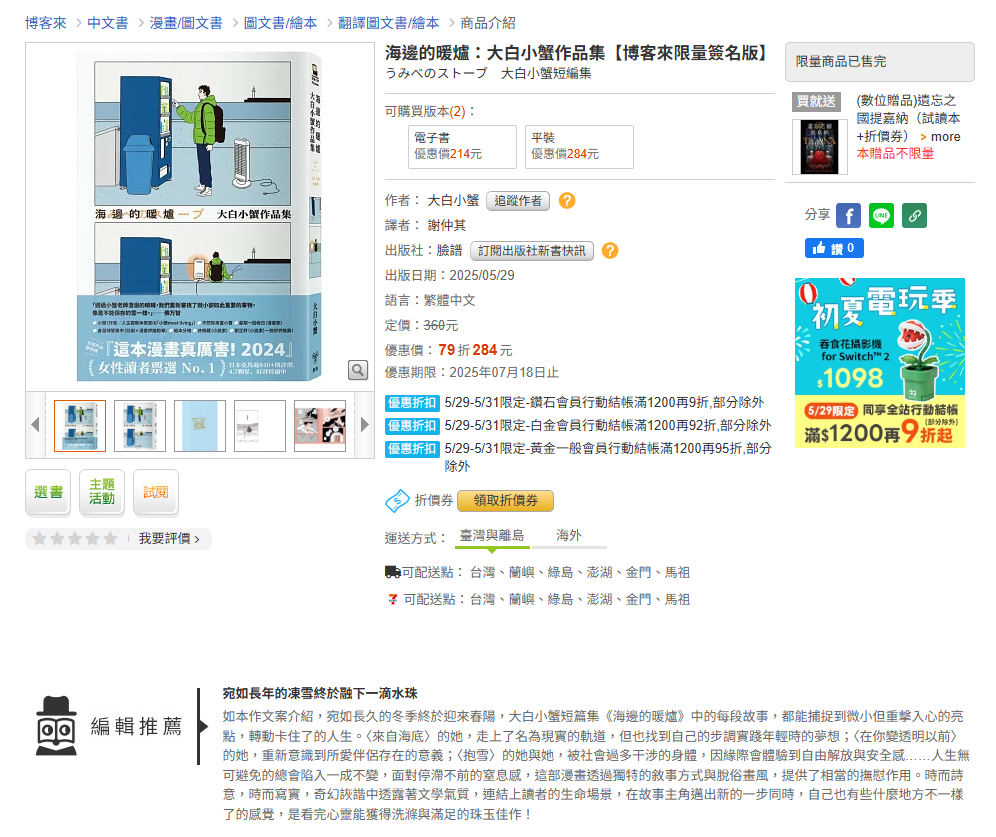Click text '出版日期：2025/05/29'
This screenshot has height=837, width=996.
click(450, 276)
